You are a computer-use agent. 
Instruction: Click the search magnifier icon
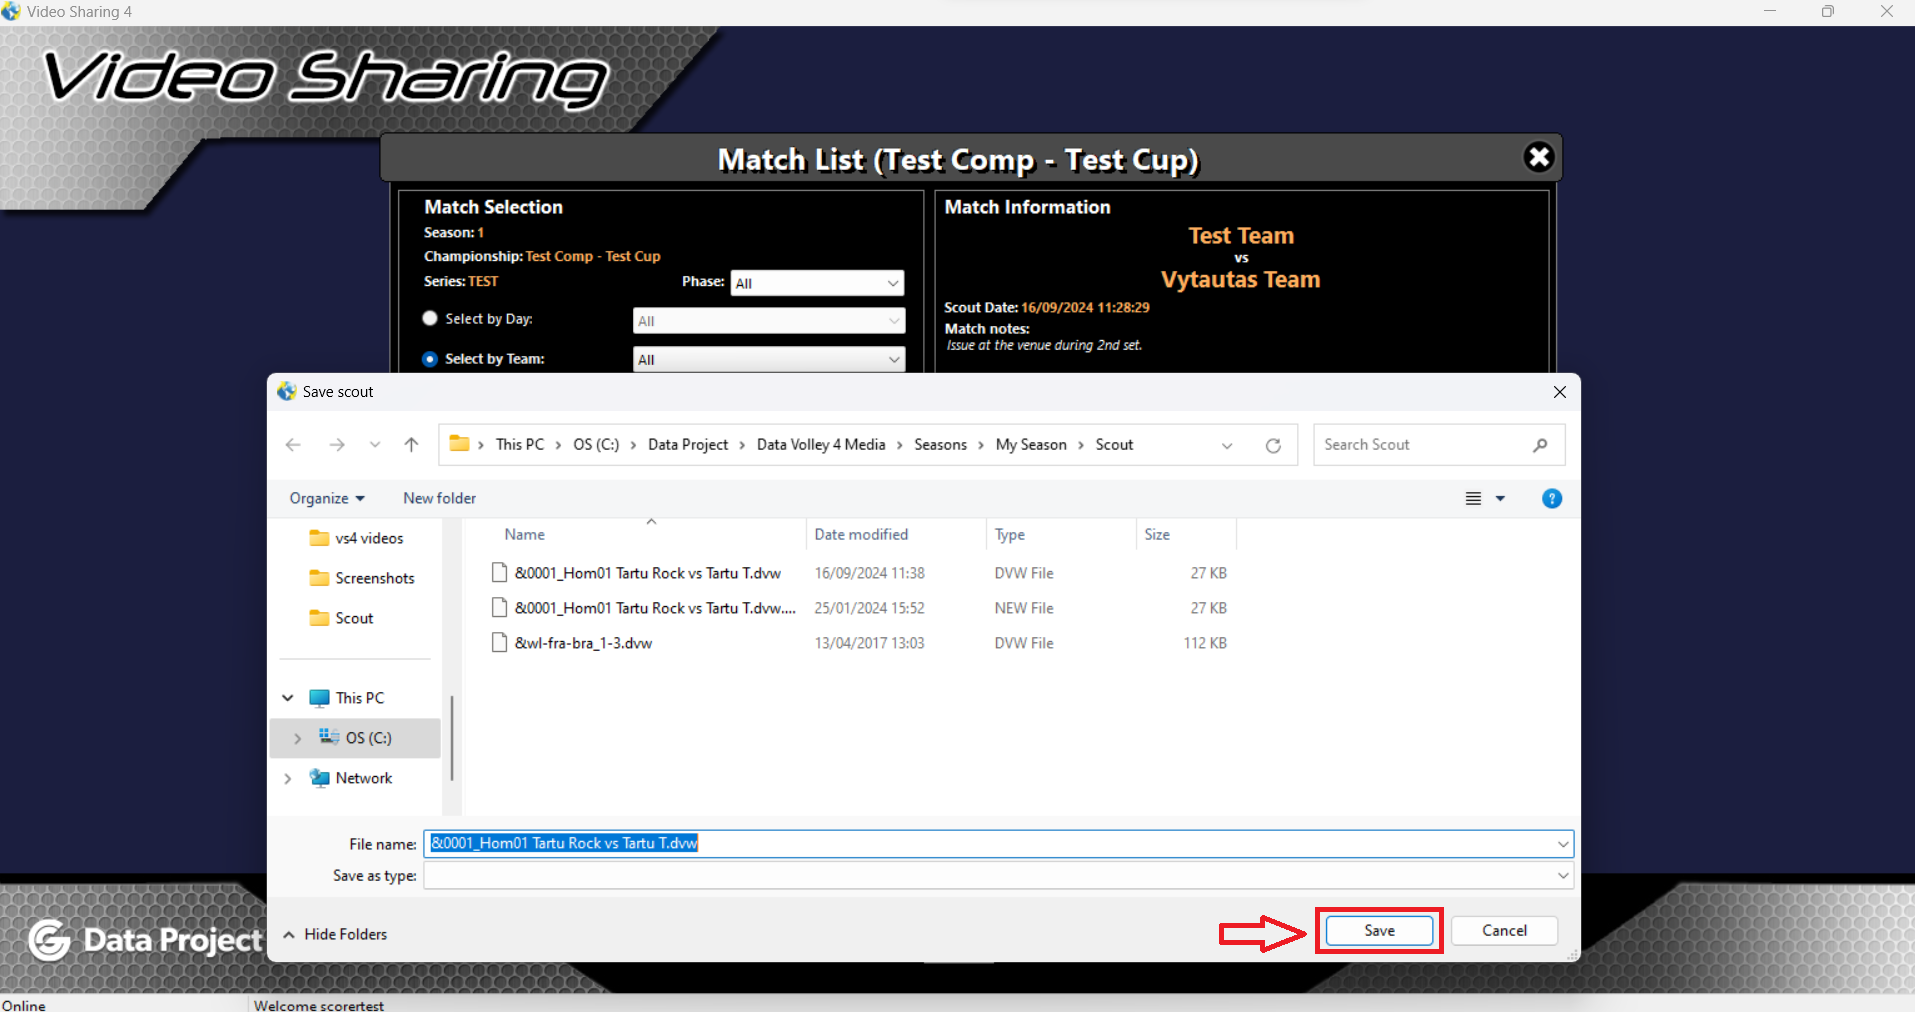1540,445
